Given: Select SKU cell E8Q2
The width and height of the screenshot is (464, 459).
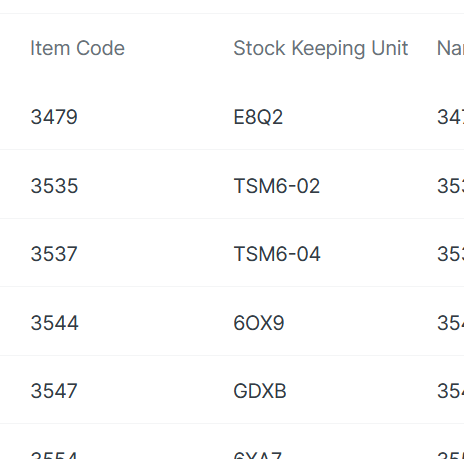Looking at the screenshot, I should tap(258, 117).
